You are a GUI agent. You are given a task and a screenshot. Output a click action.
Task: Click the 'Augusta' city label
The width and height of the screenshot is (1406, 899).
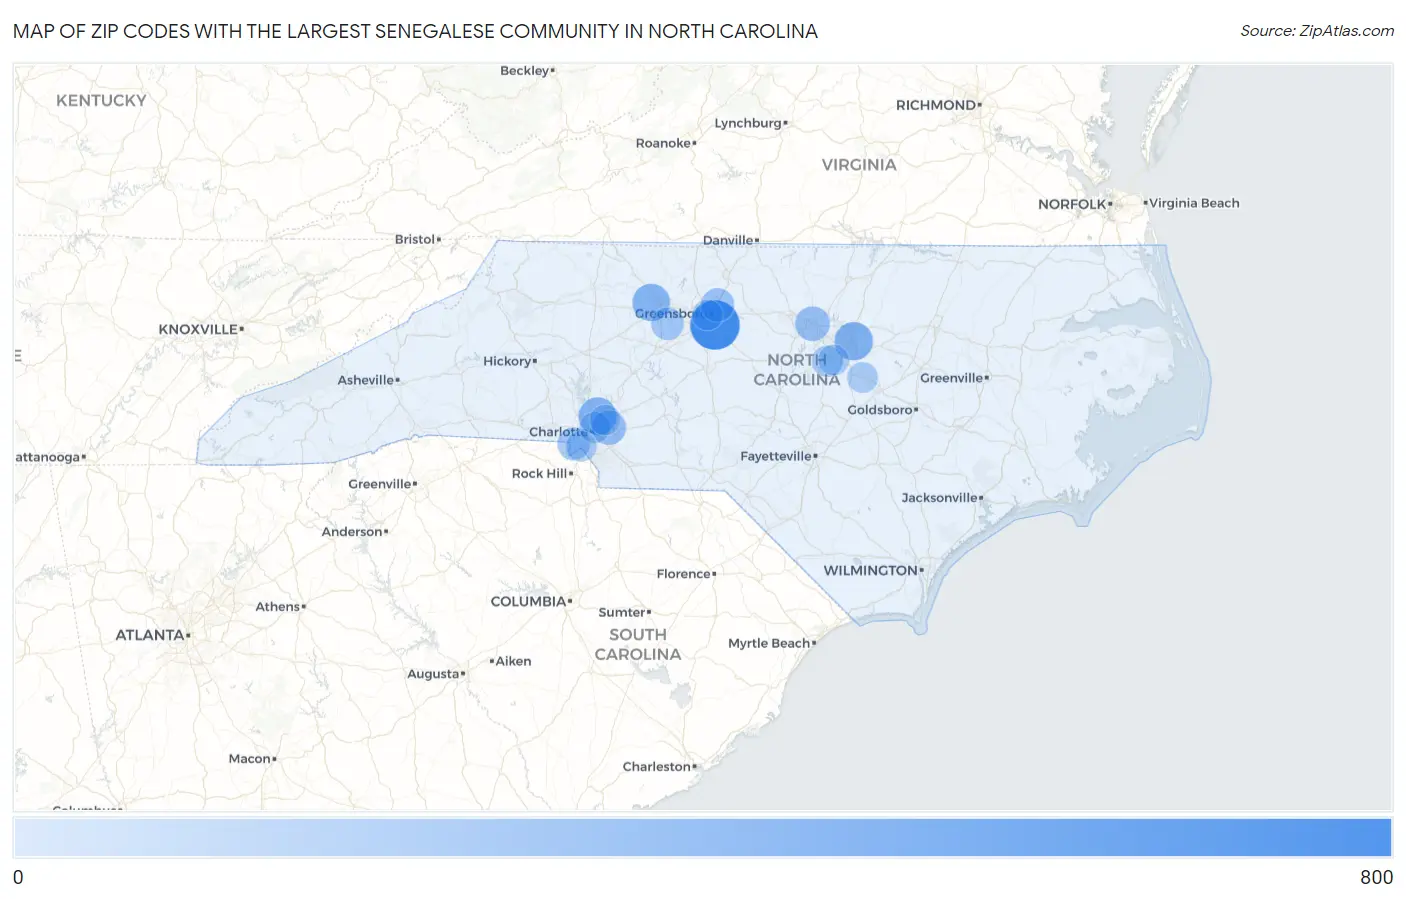433,674
